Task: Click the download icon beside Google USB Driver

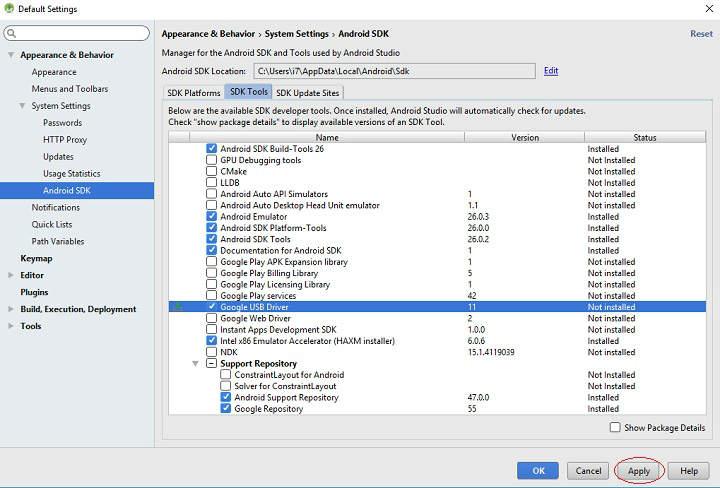Action: (178, 307)
